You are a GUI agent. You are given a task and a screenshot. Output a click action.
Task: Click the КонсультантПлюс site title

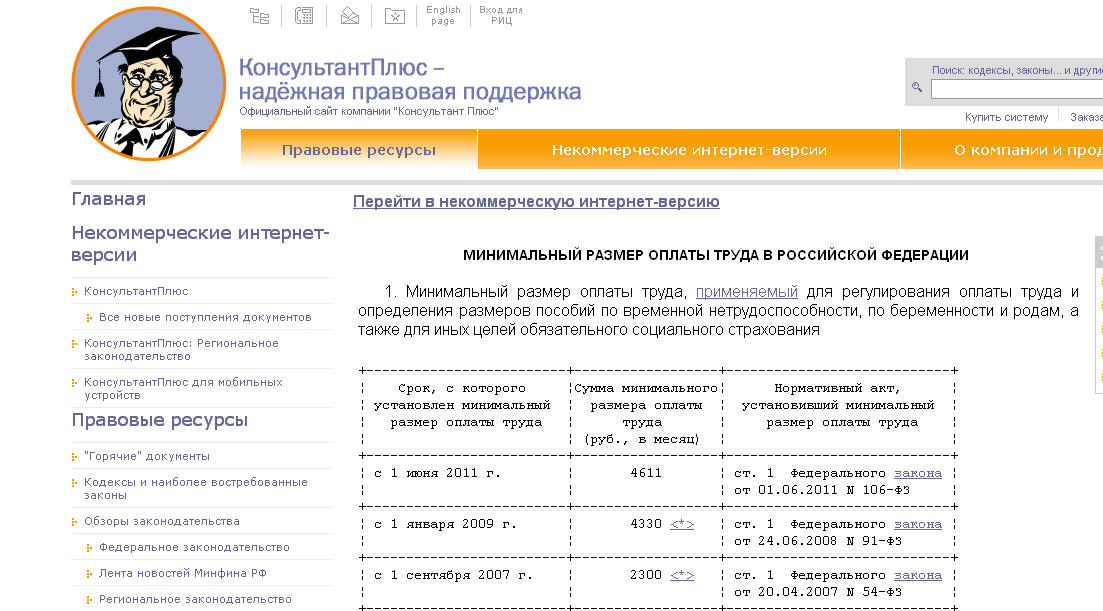(409, 79)
